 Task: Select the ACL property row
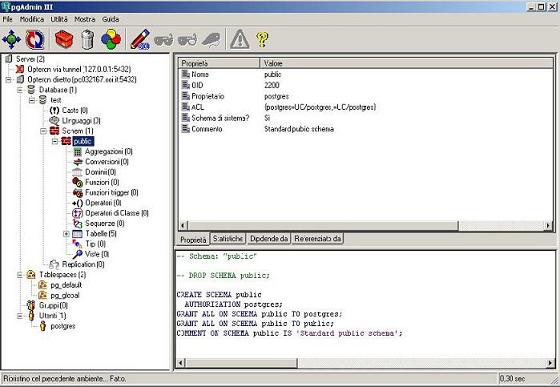click(366, 107)
